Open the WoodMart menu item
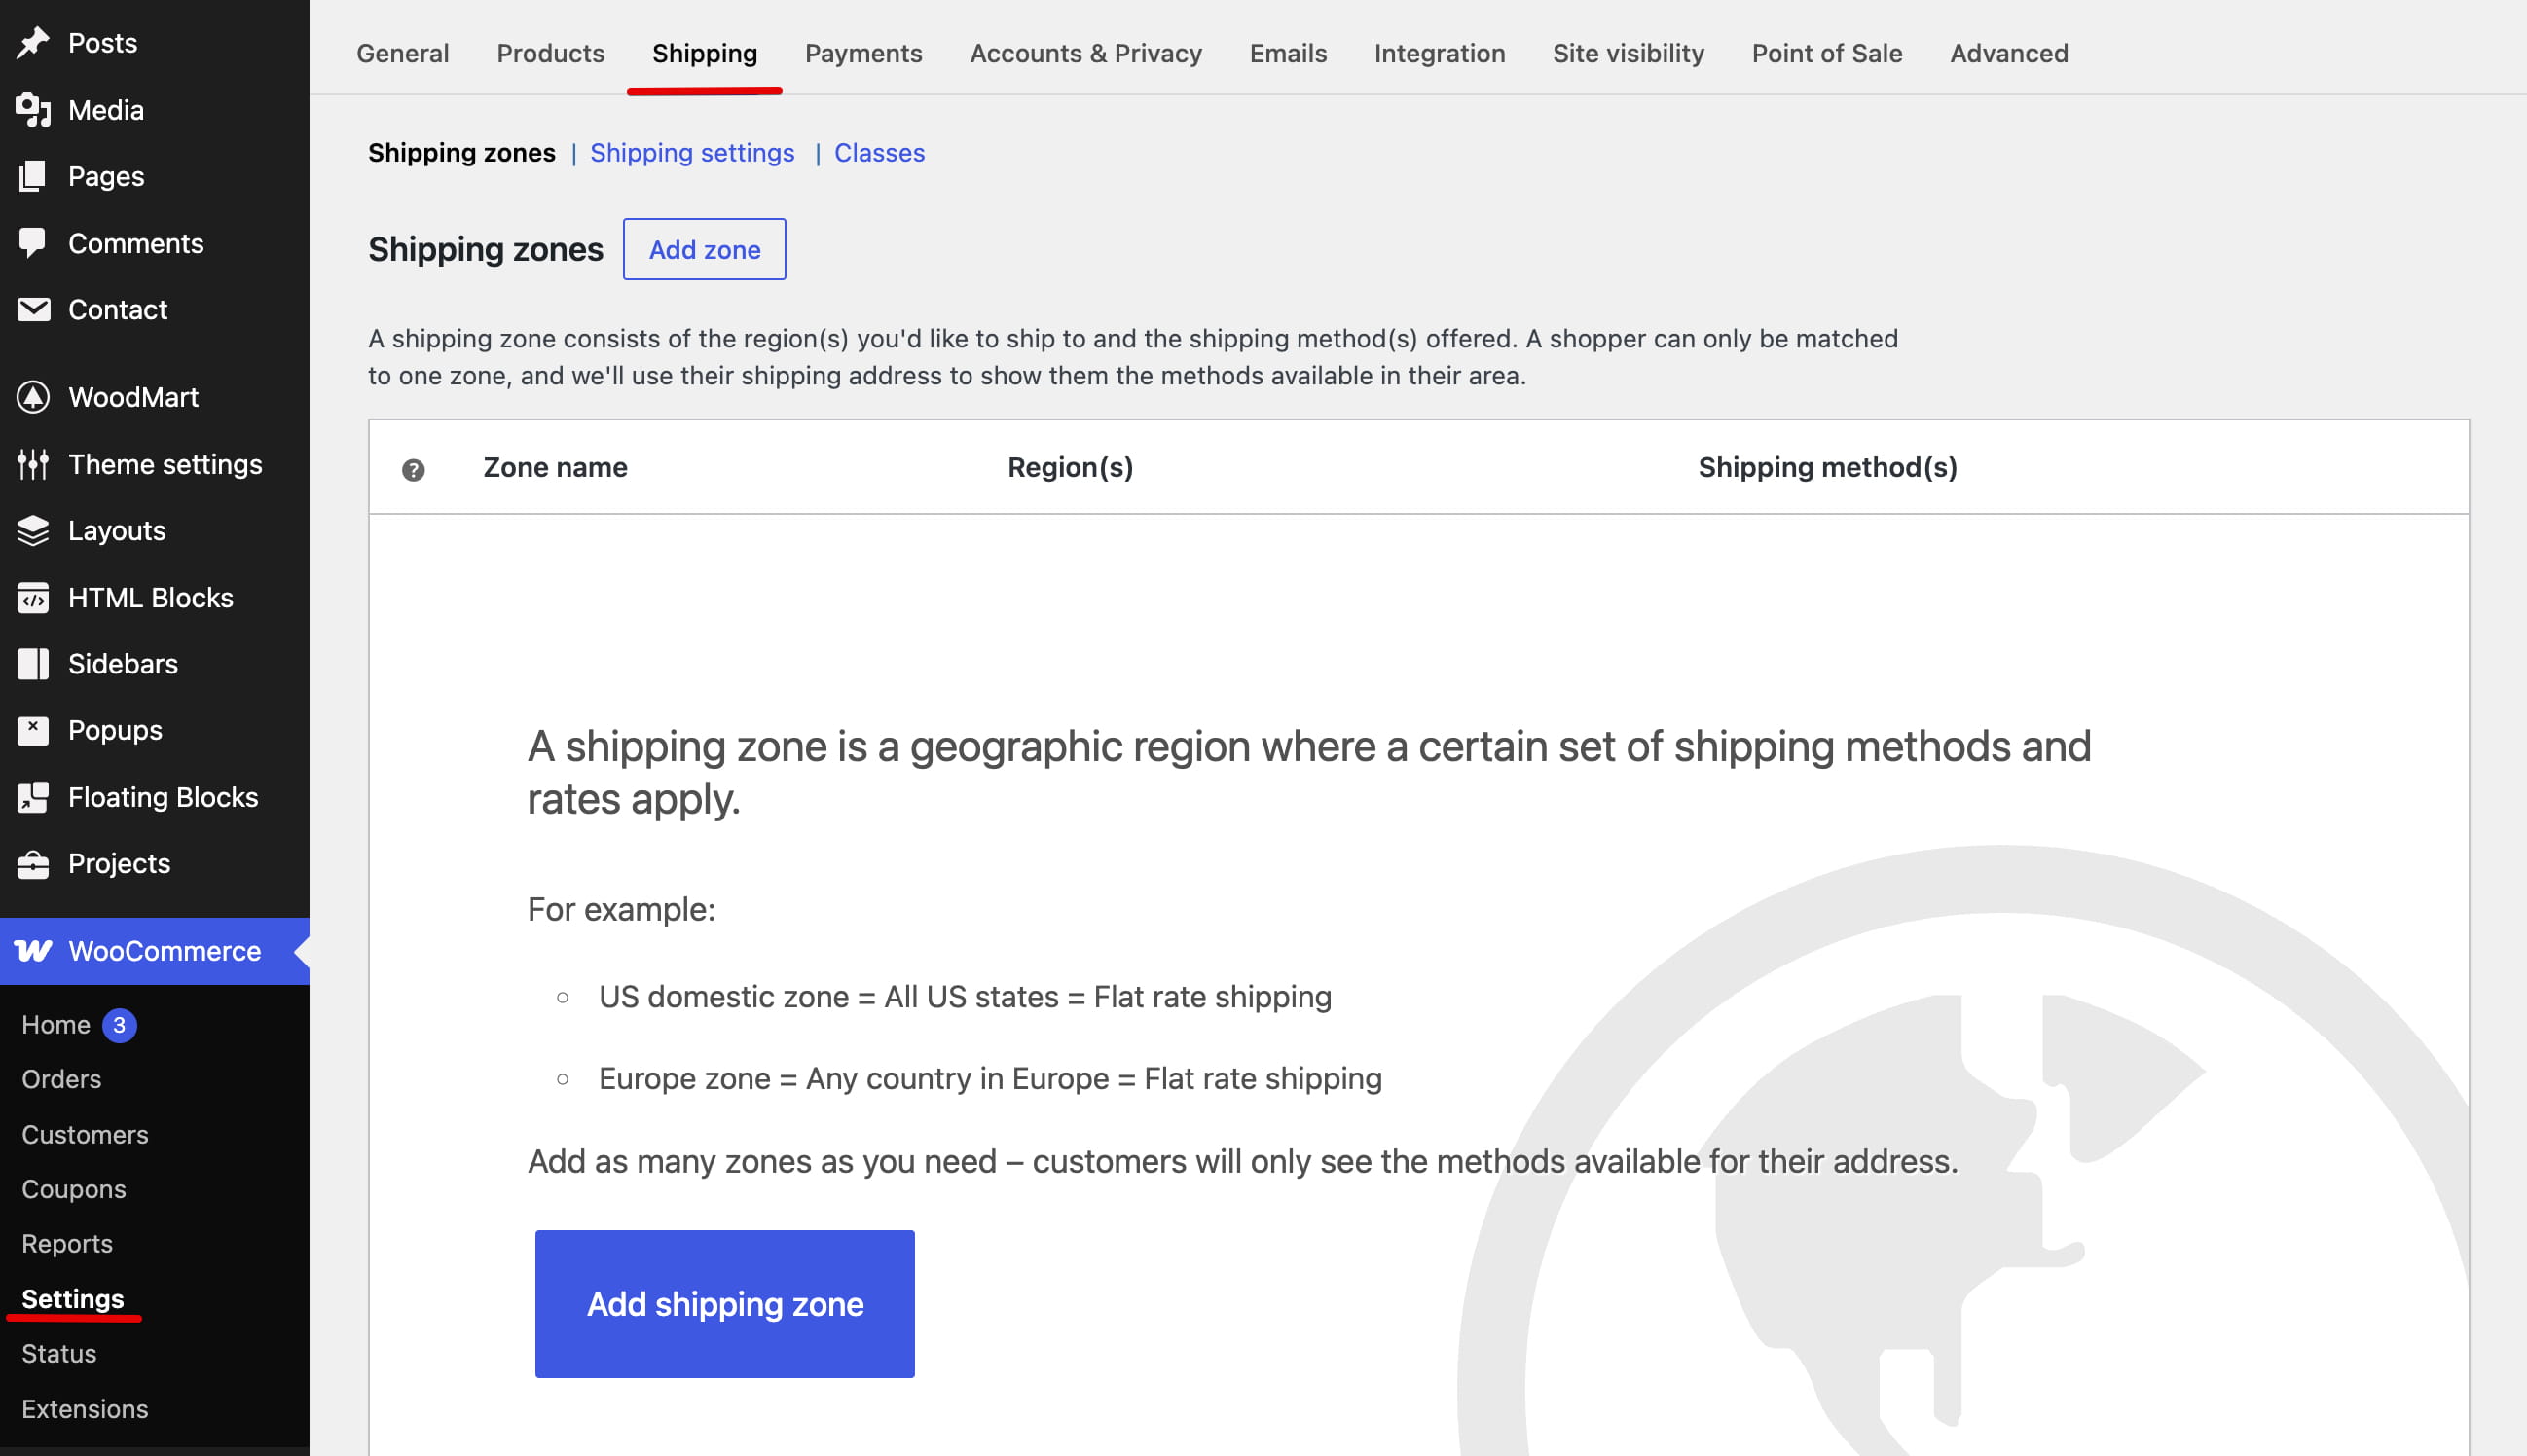Screen dimensions: 2527x1456 (155, 397)
